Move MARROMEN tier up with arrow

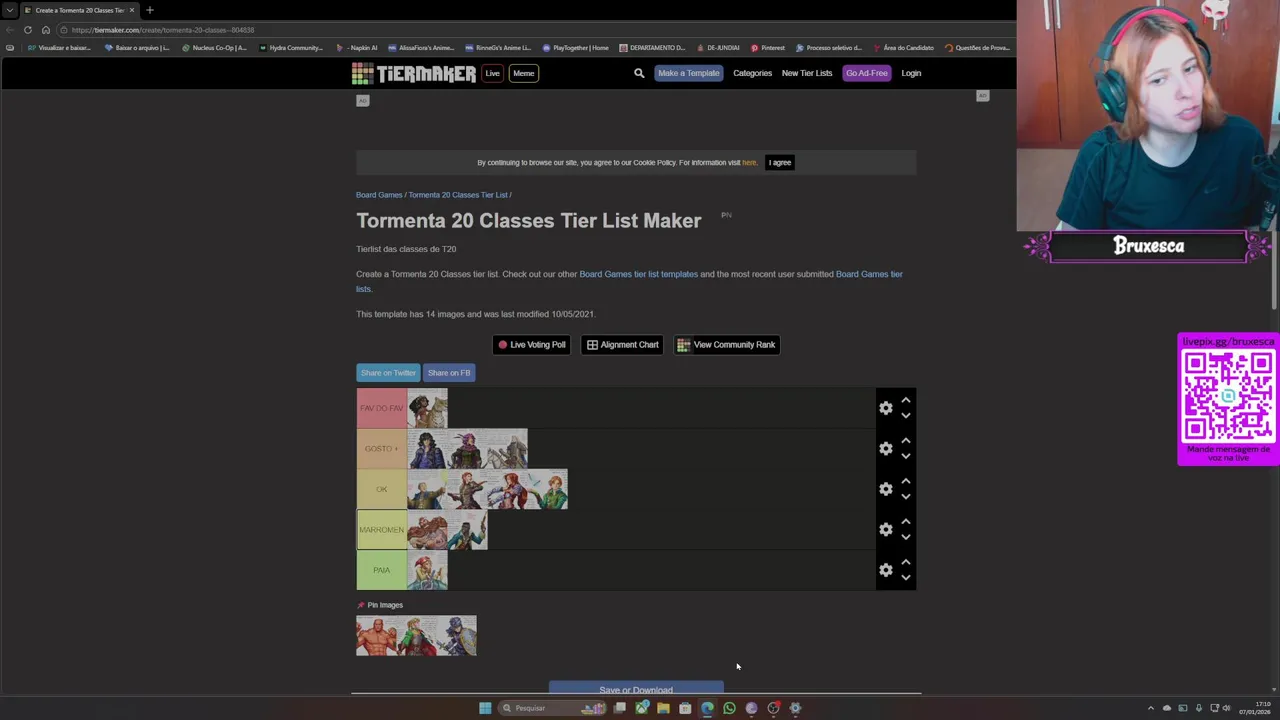click(x=905, y=521)
